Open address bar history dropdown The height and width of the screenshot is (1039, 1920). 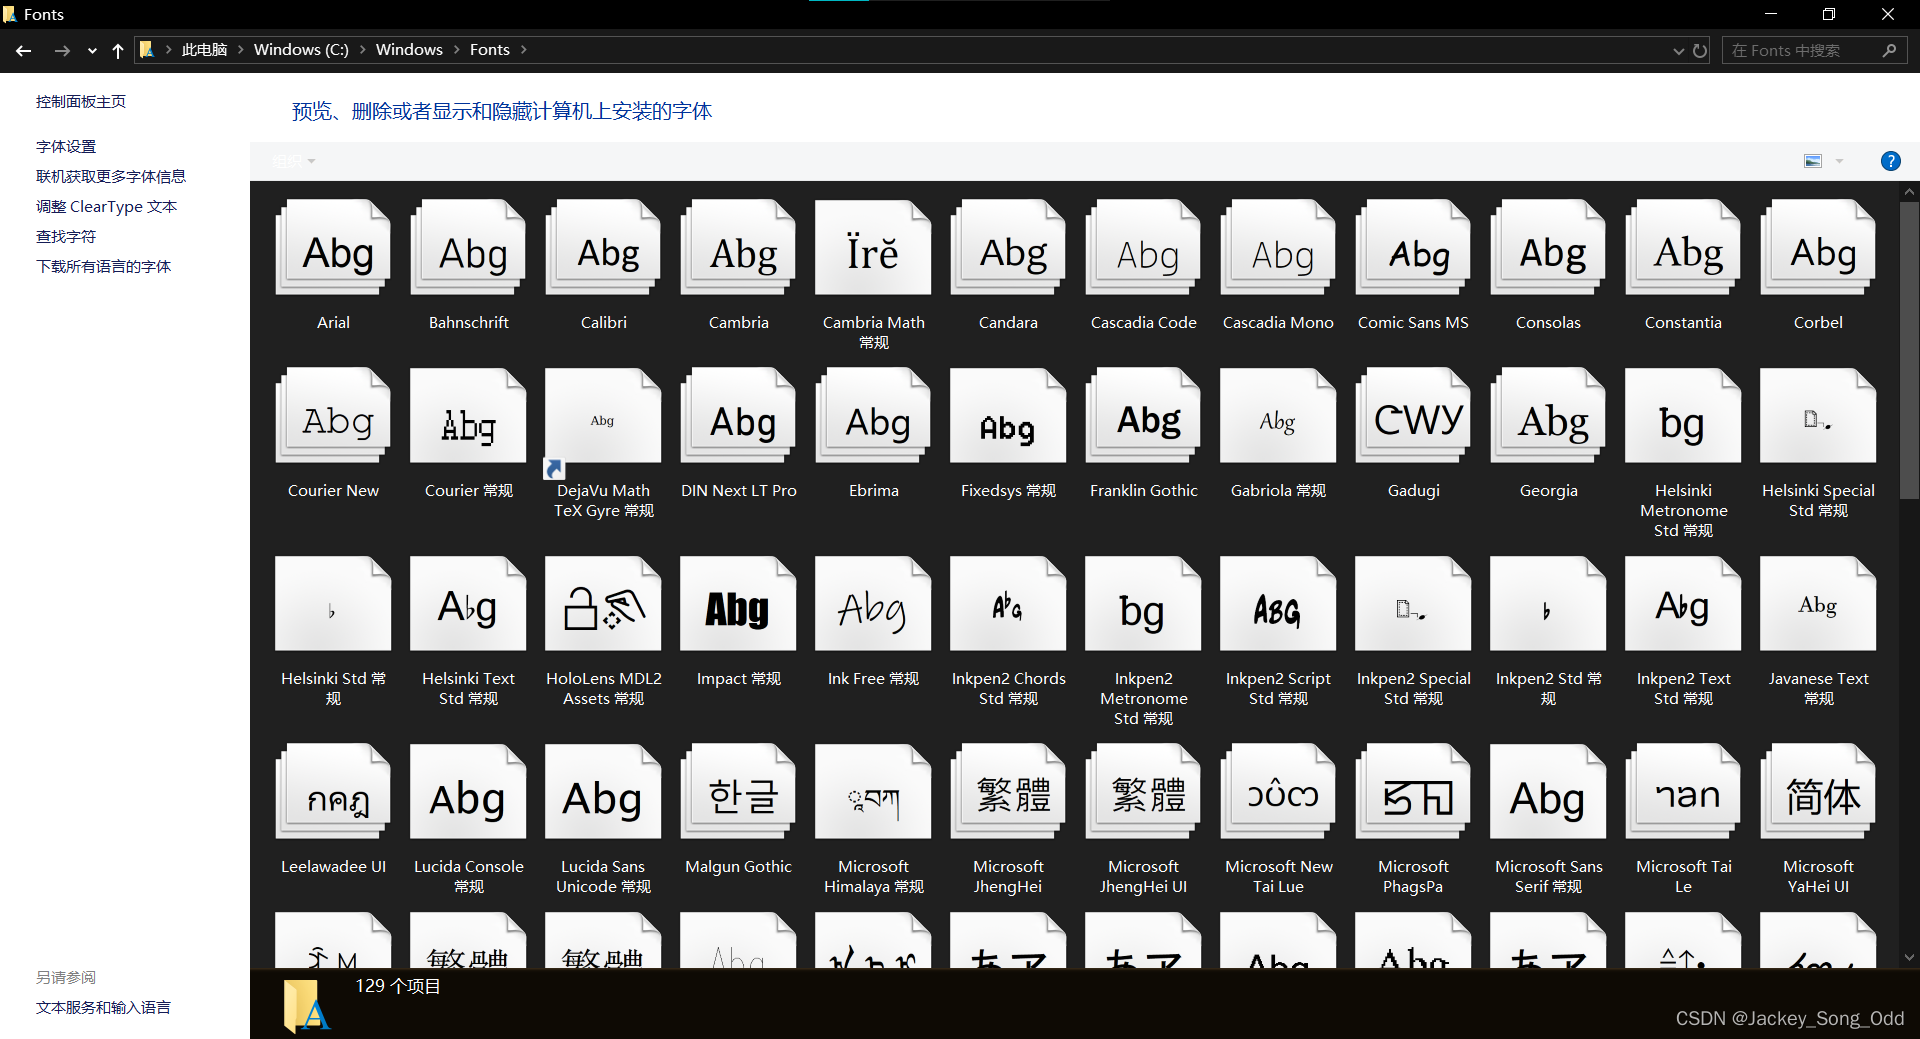point(1678,50)
